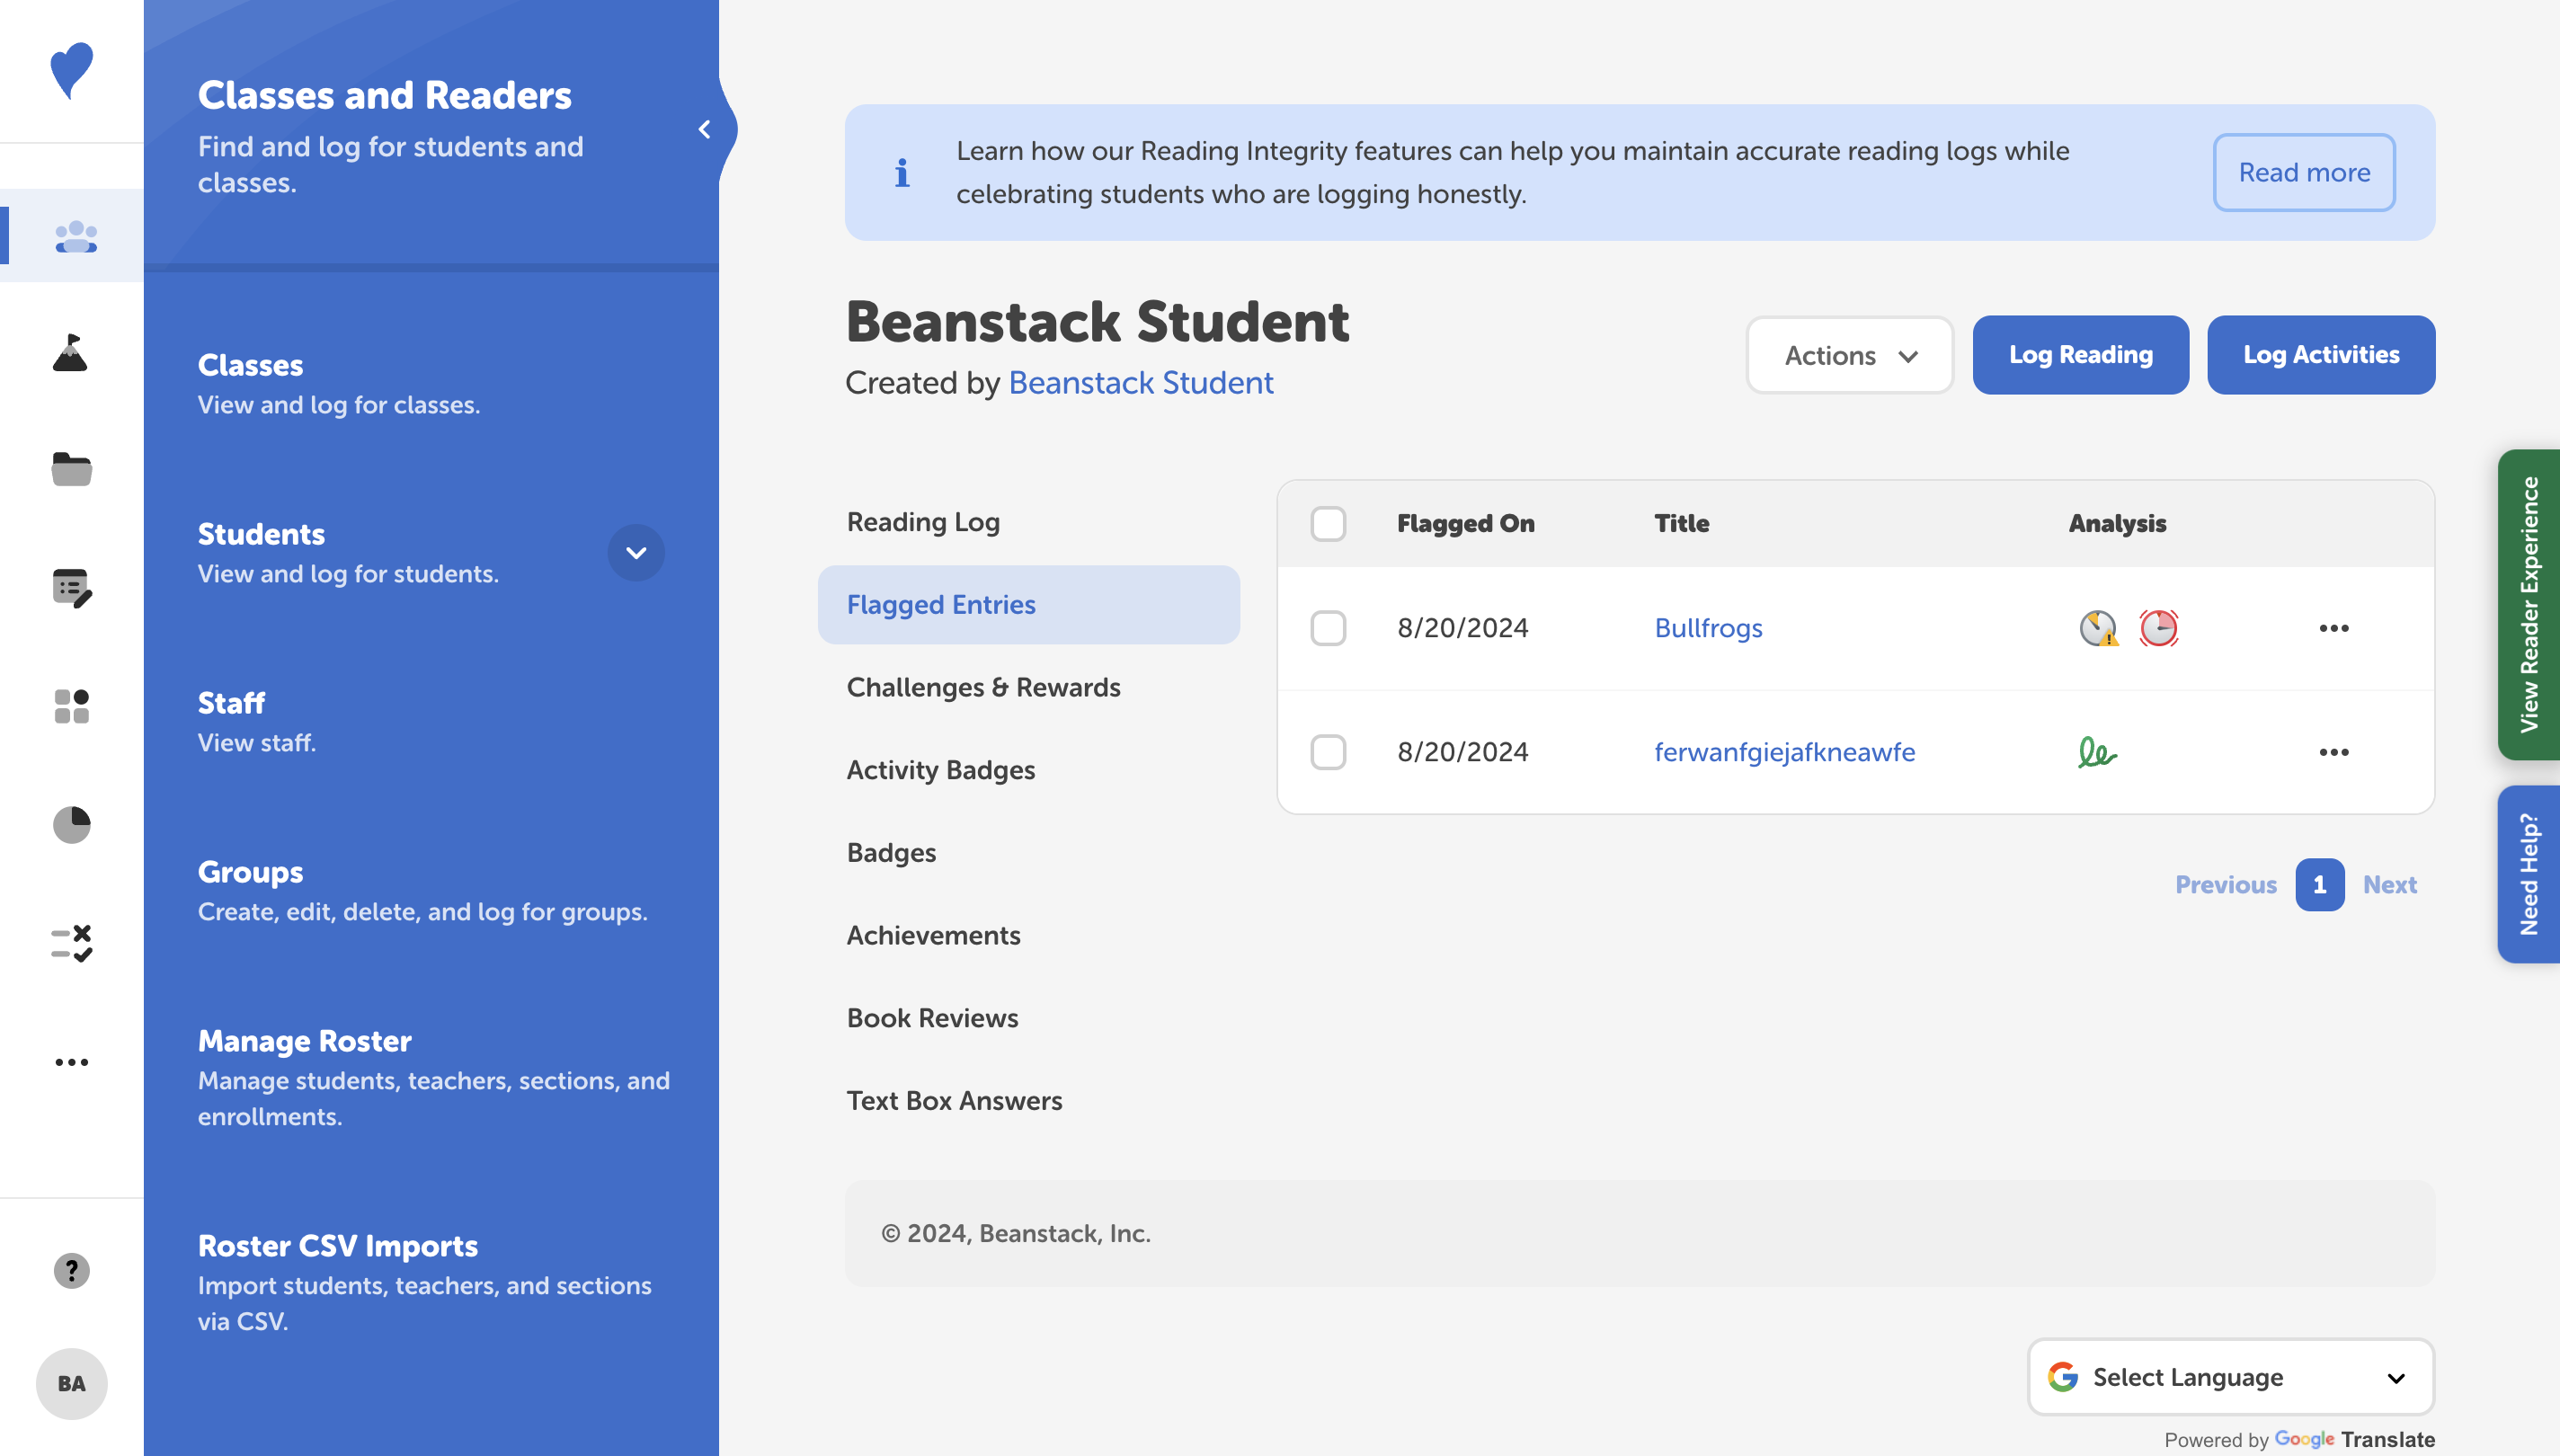
Task: Switch to the Reading Log tab
Action: pyautogui.click(x=922, y=521)
